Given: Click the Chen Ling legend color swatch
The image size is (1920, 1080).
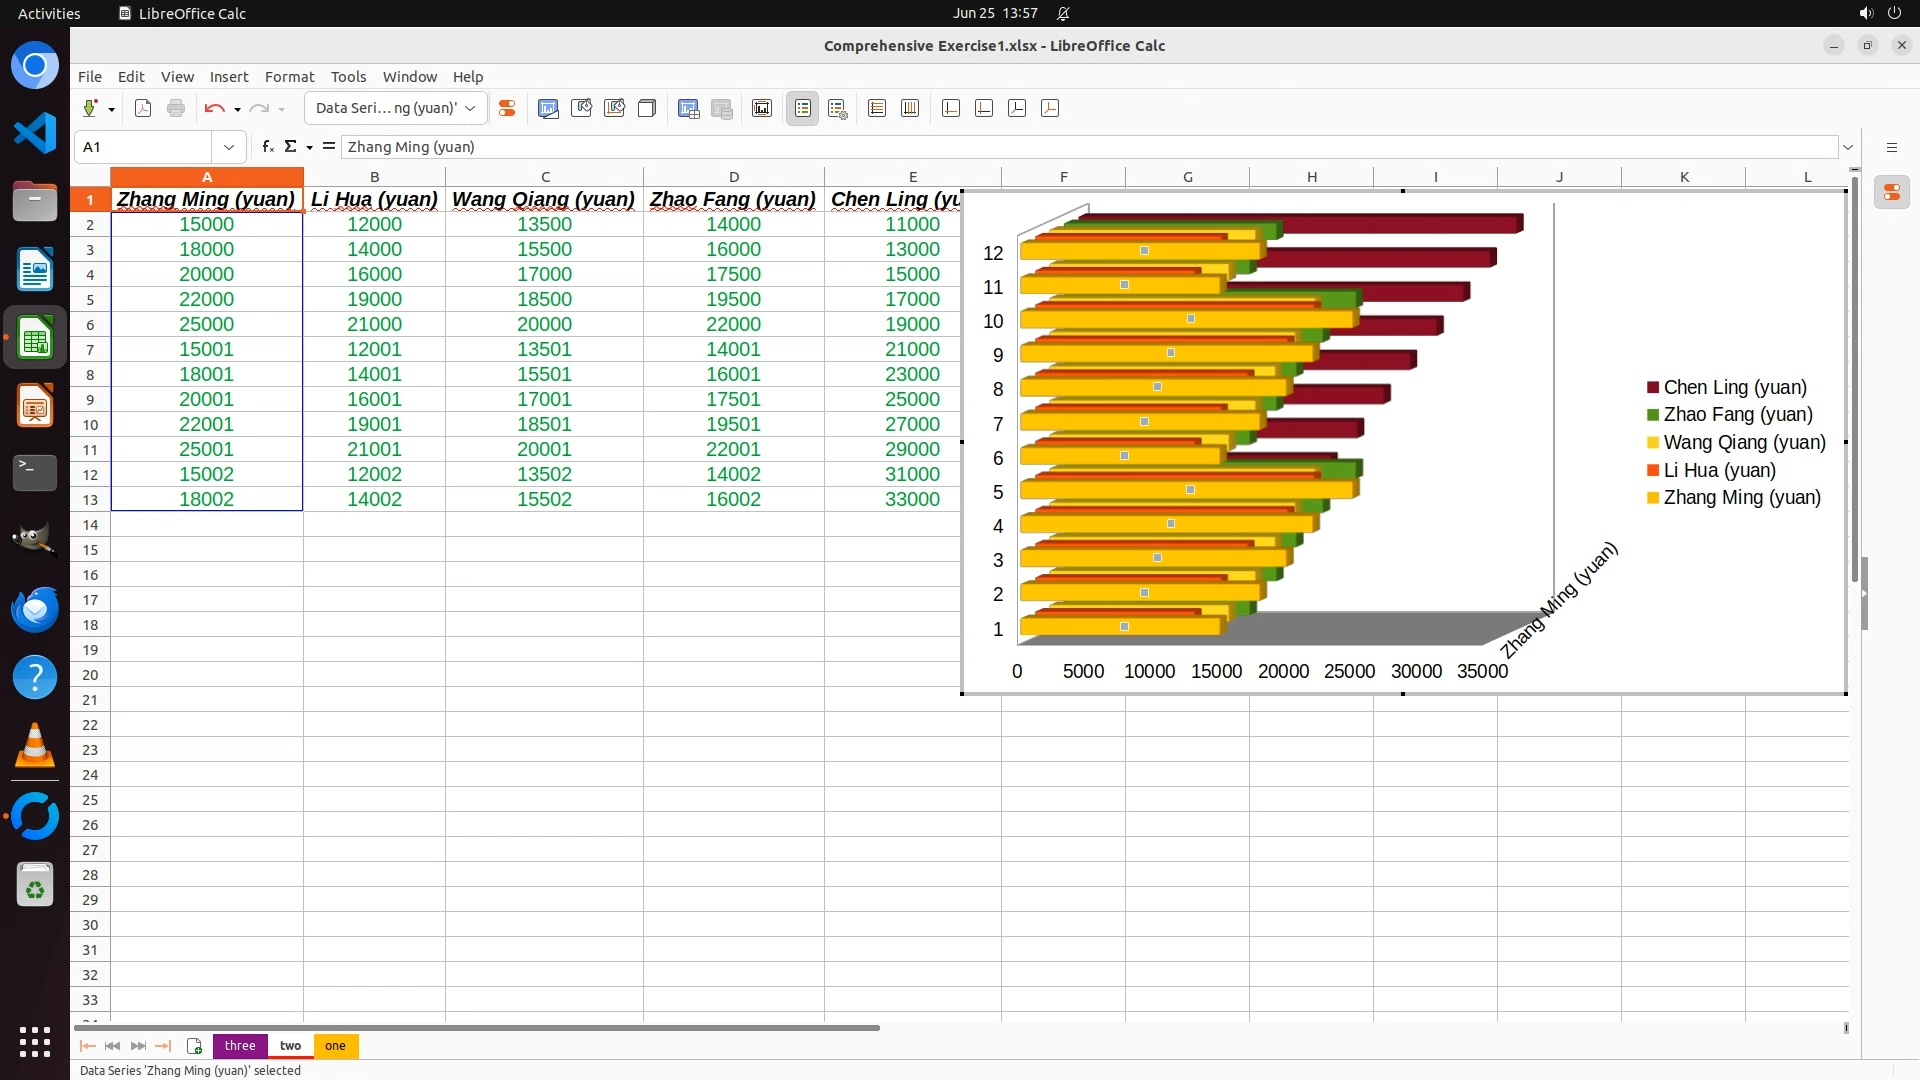Looking at the screenshot, I should click(x=1653, y=388).
